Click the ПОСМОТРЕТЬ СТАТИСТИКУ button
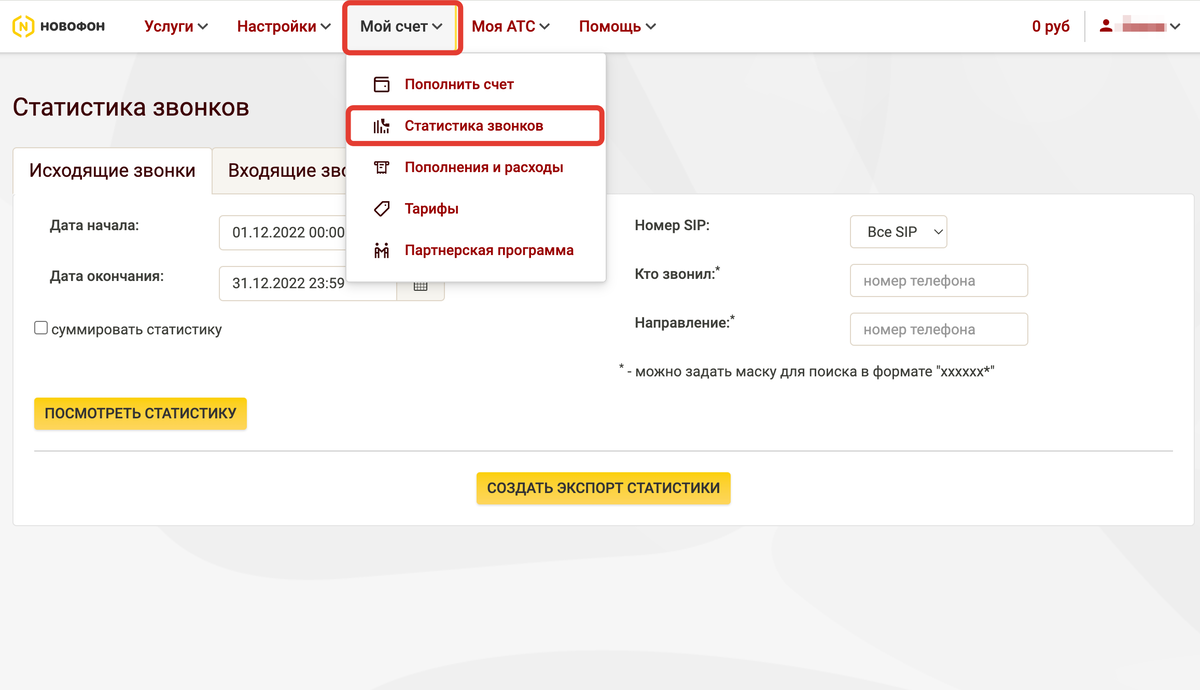The width and height of the screenshot is (1200, 690). (140, 413)
